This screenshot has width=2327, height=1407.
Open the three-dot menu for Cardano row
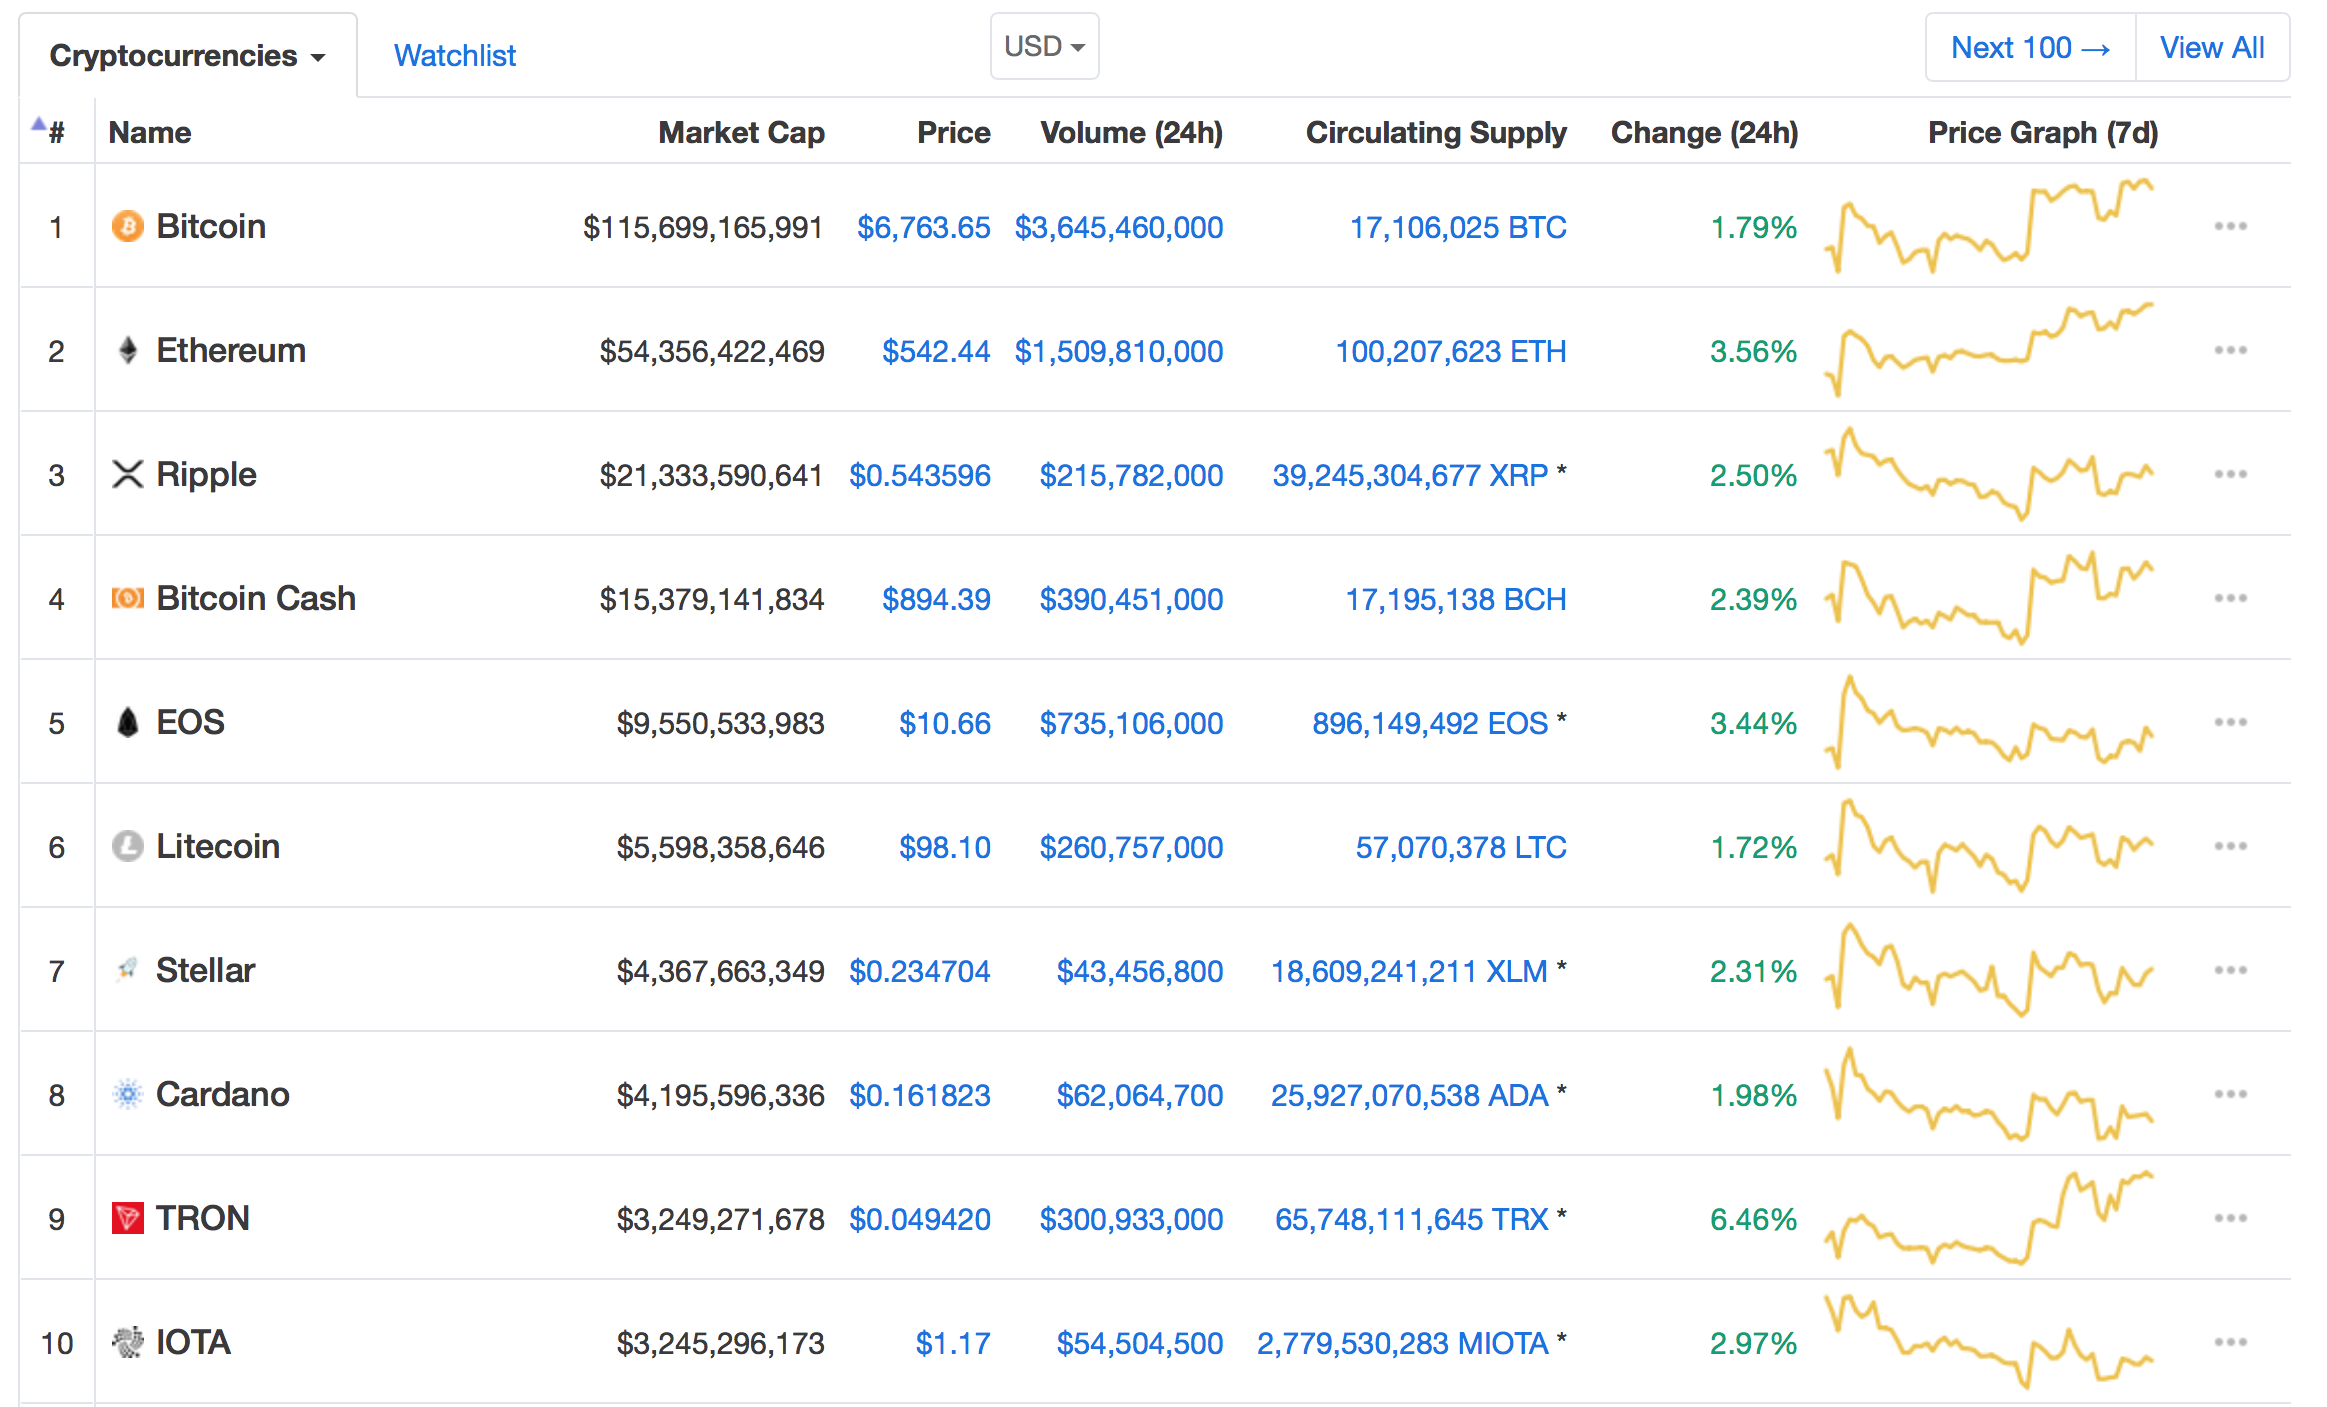point(2230,1094)
